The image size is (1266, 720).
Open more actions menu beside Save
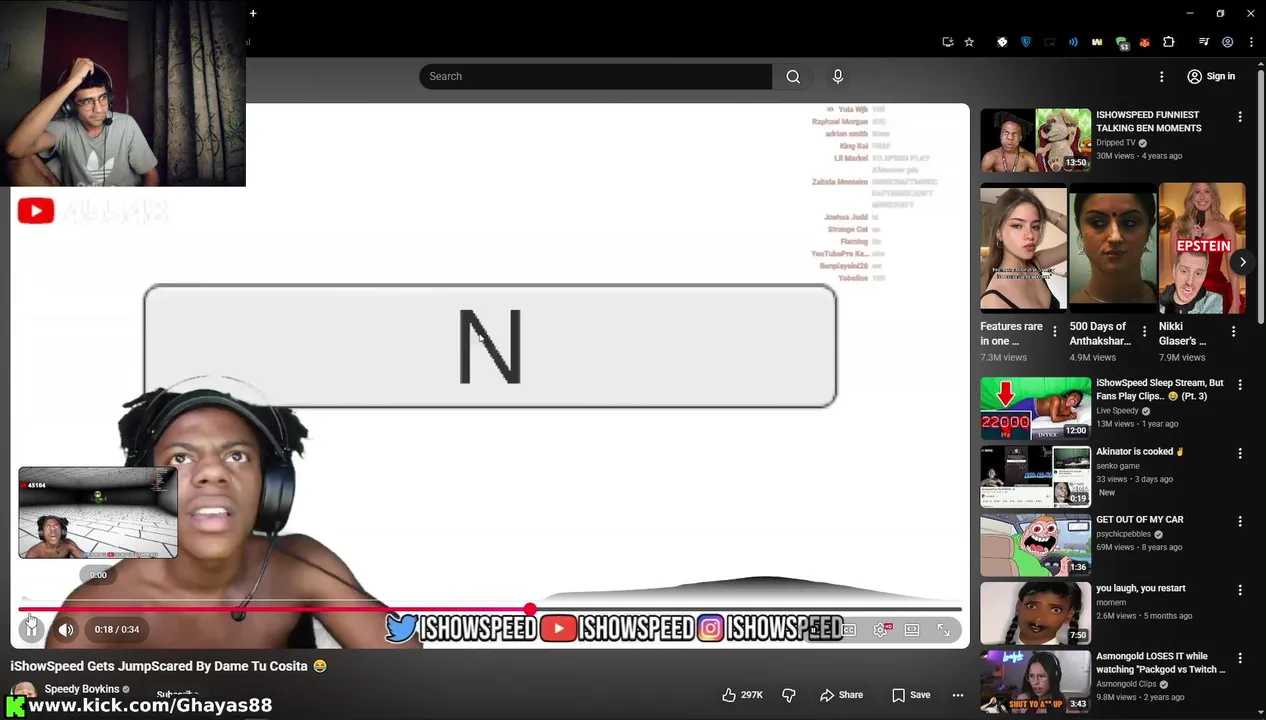coord(958,695)
